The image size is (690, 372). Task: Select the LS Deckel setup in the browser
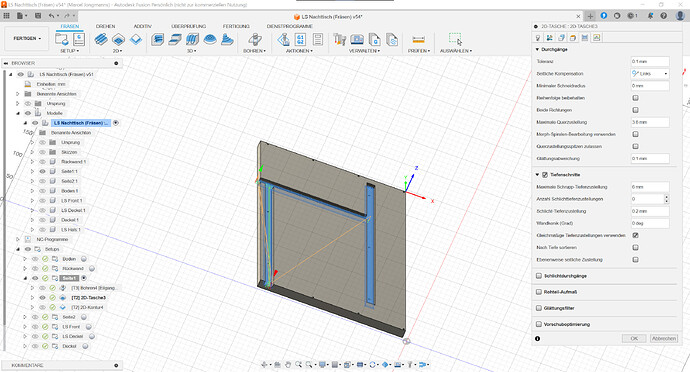[73, 336]
